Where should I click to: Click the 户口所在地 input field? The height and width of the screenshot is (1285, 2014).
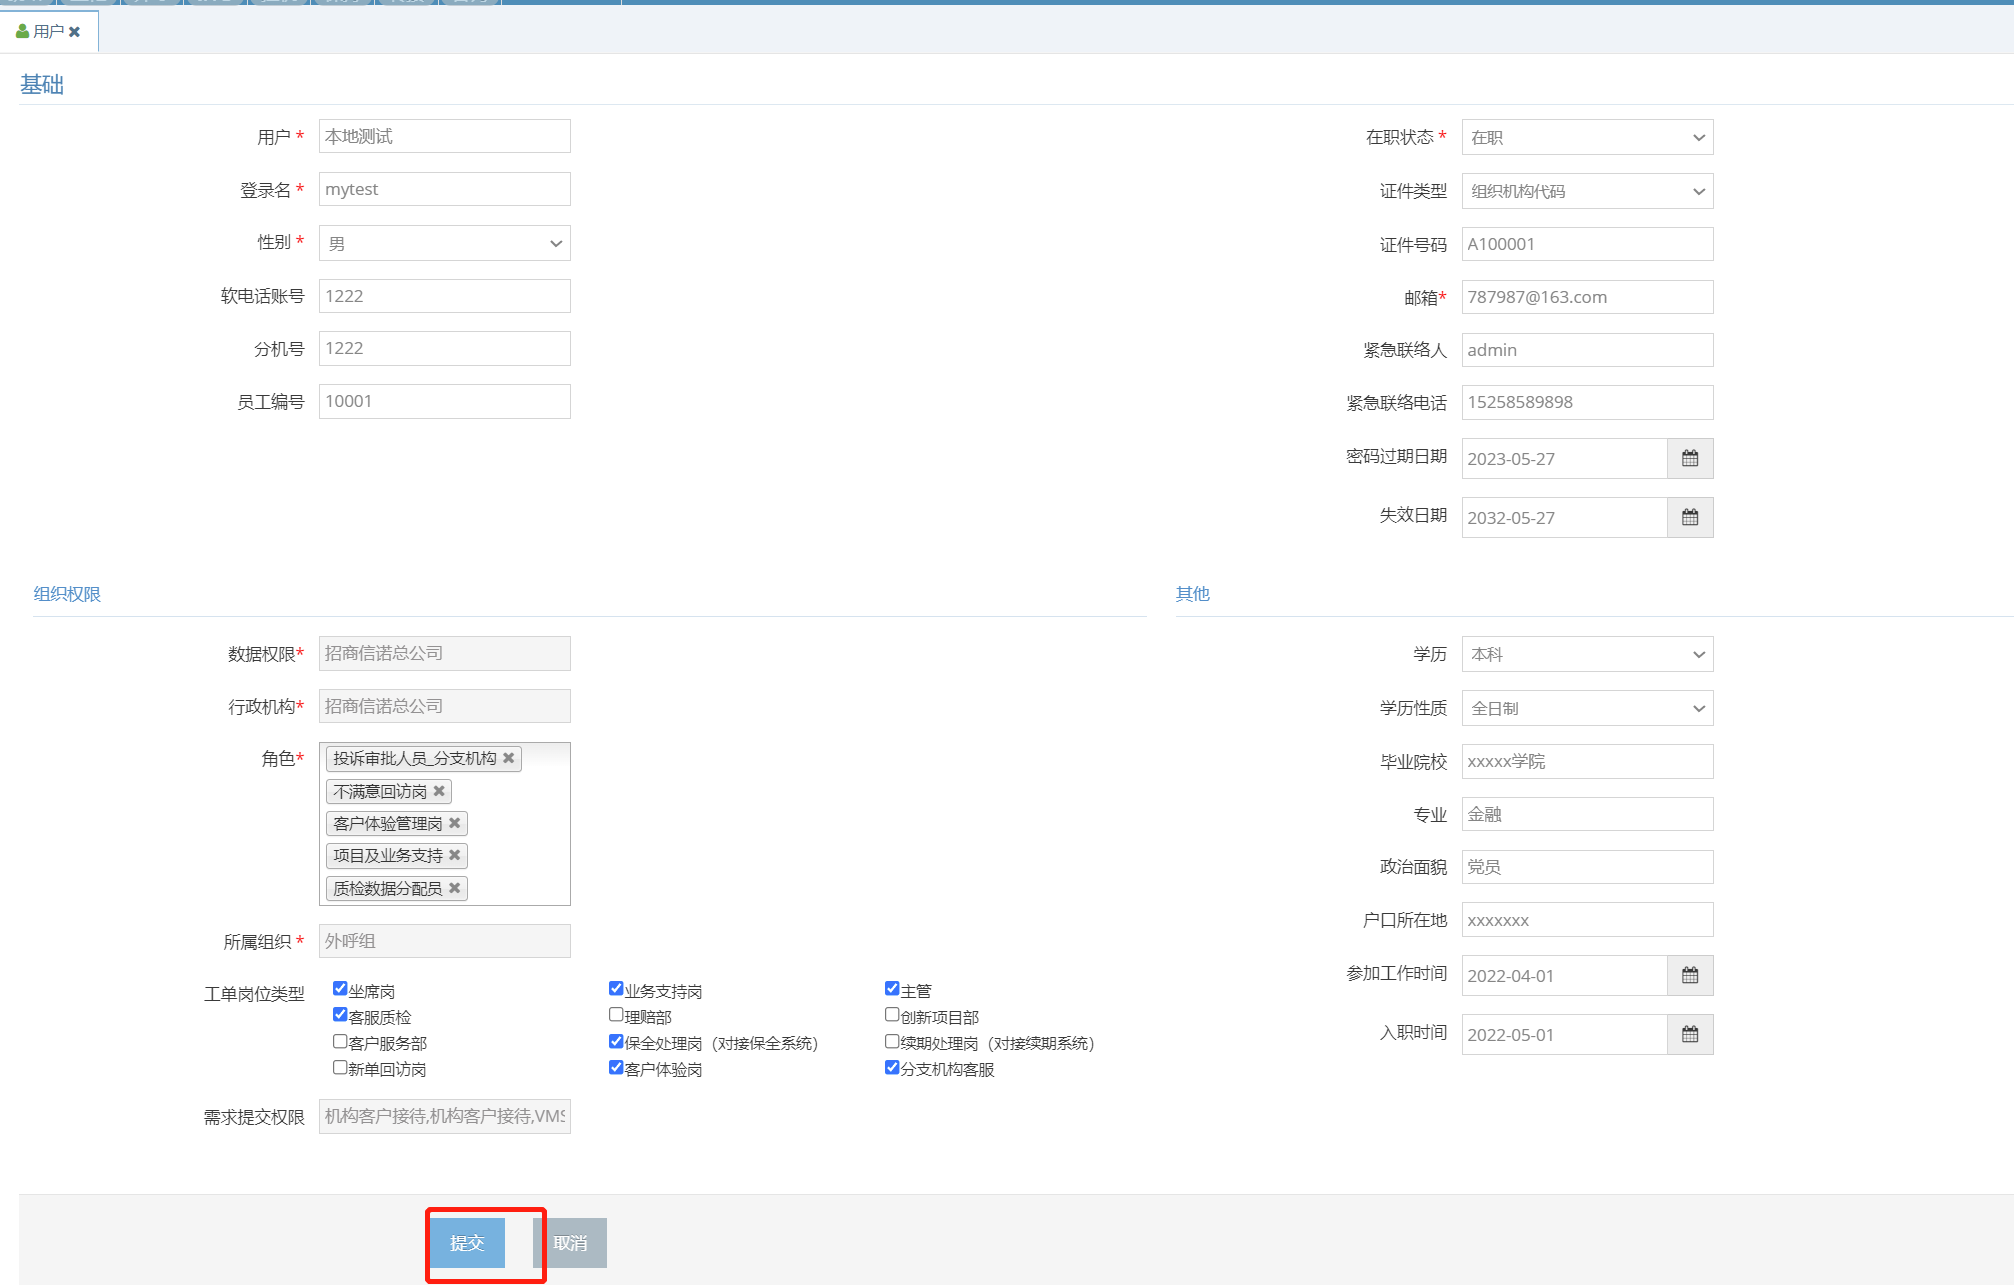coord(1587,920)
